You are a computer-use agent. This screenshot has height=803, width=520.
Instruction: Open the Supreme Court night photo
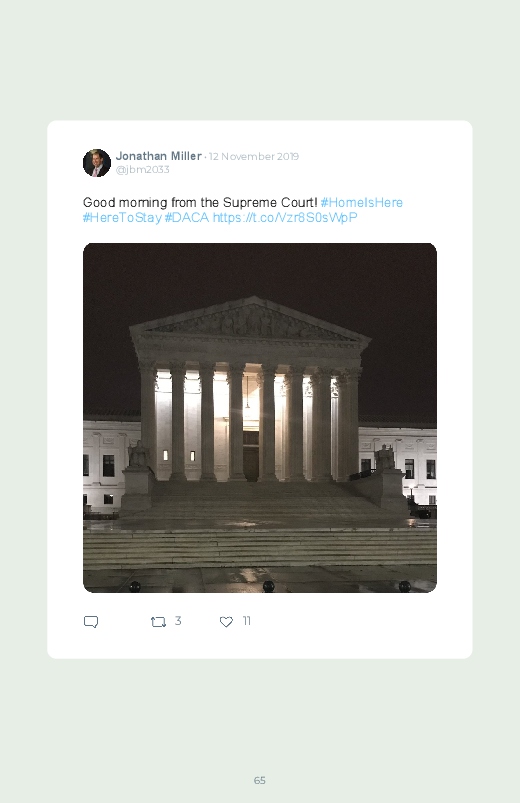tap(260, 418)
